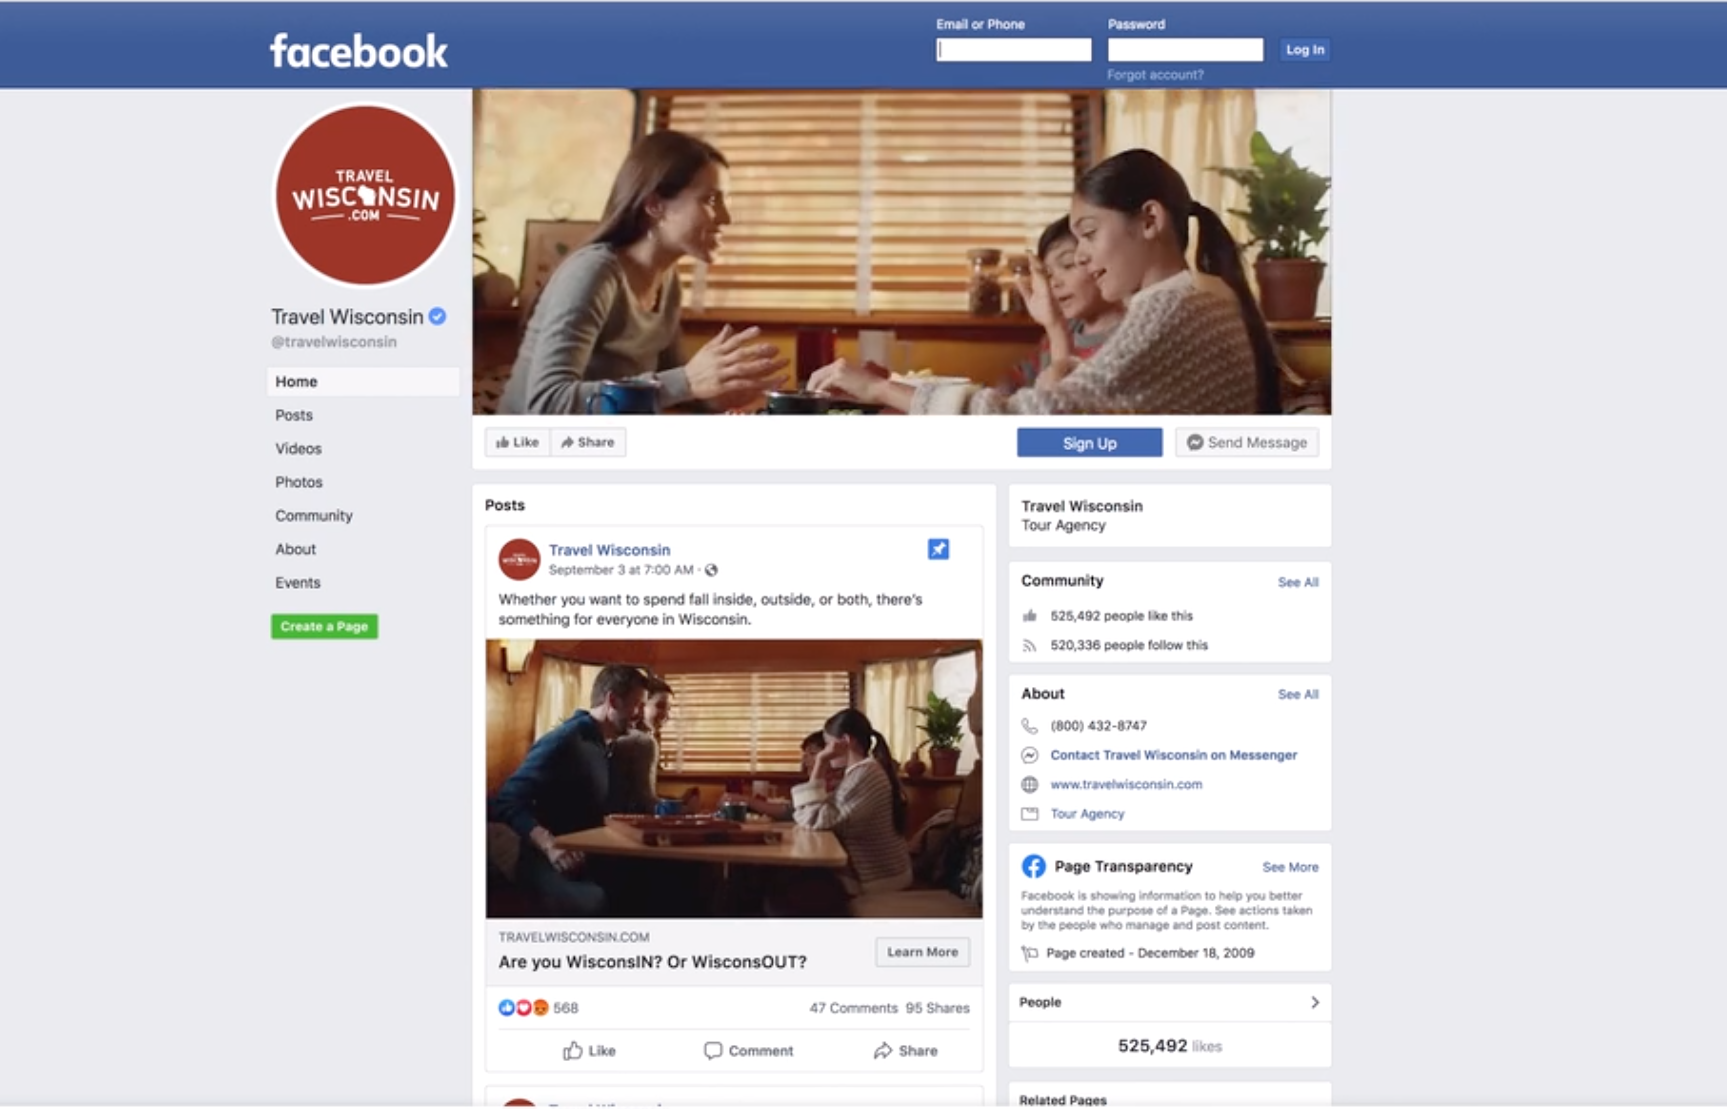Screen dimensions: 1727x1109
Task: Like the page using button under cover
Action: click(518, 442)
